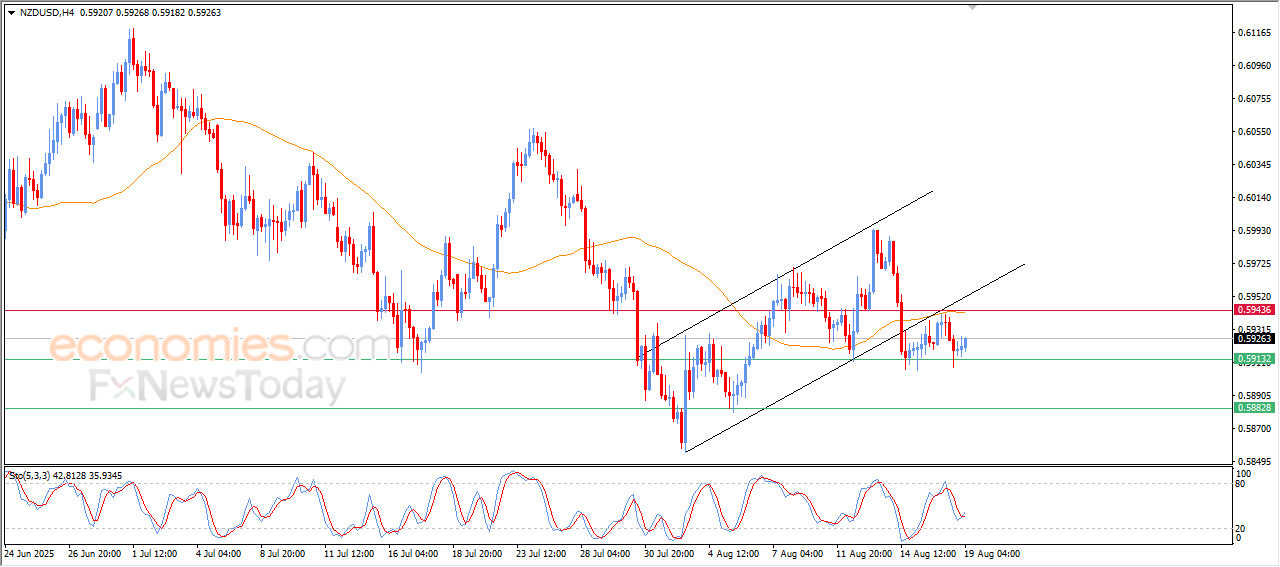Click the 16 Jul 04:00 time label
The height and width of the screenshot is (567, 1280).
tap(414, 553)
